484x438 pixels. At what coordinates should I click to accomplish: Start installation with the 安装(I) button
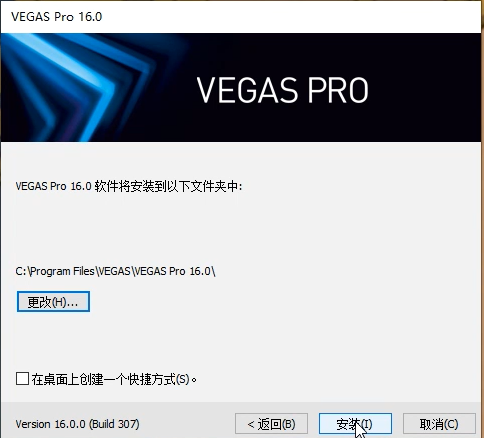tap(355, 424)
